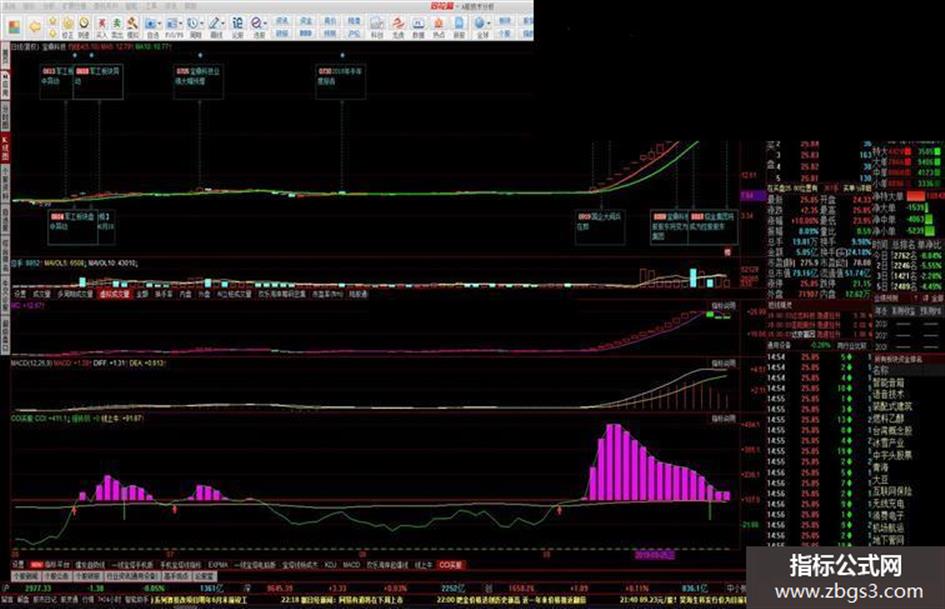945x609 pixels.
Task: Open the 论股 discussion icon
Action: [x=237, y=27]
